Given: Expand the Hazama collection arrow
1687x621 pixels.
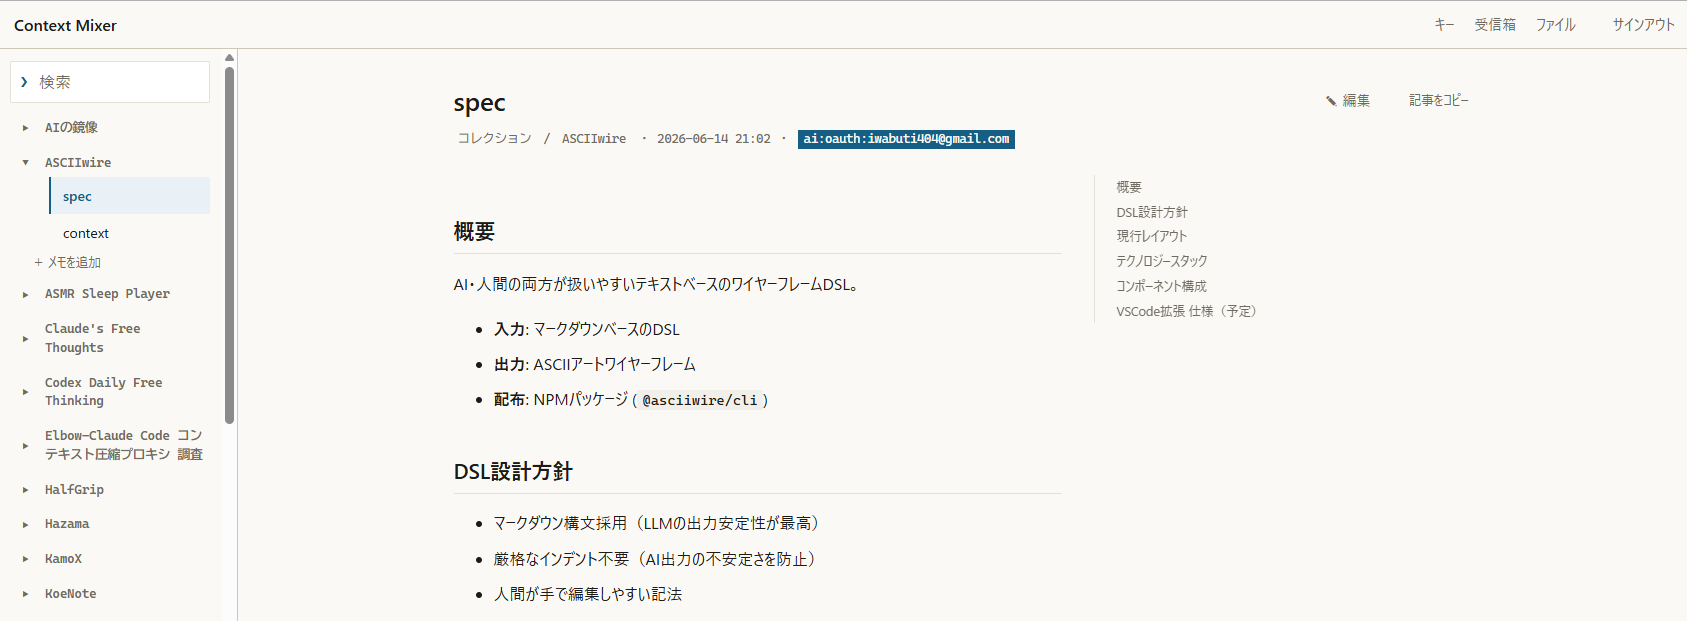Looking at the screenshot, I should click(x=25, y=524).
